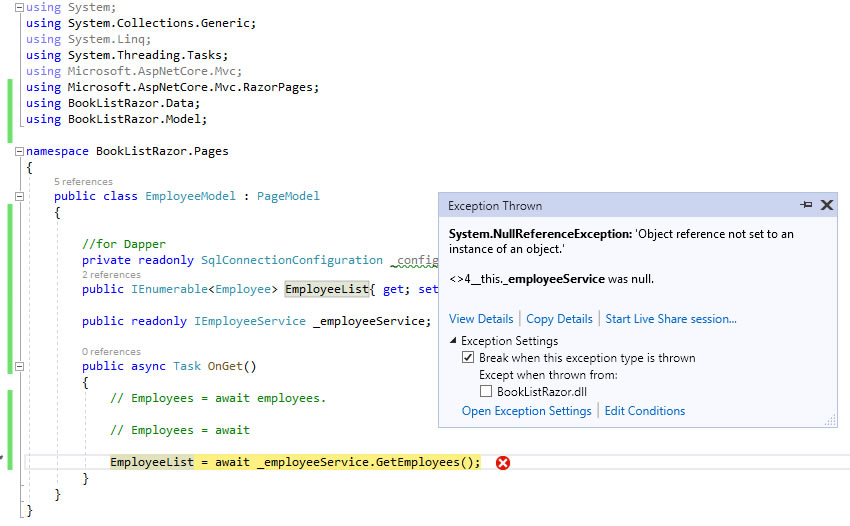Open Exception Settings link

(x=526, y=411)
